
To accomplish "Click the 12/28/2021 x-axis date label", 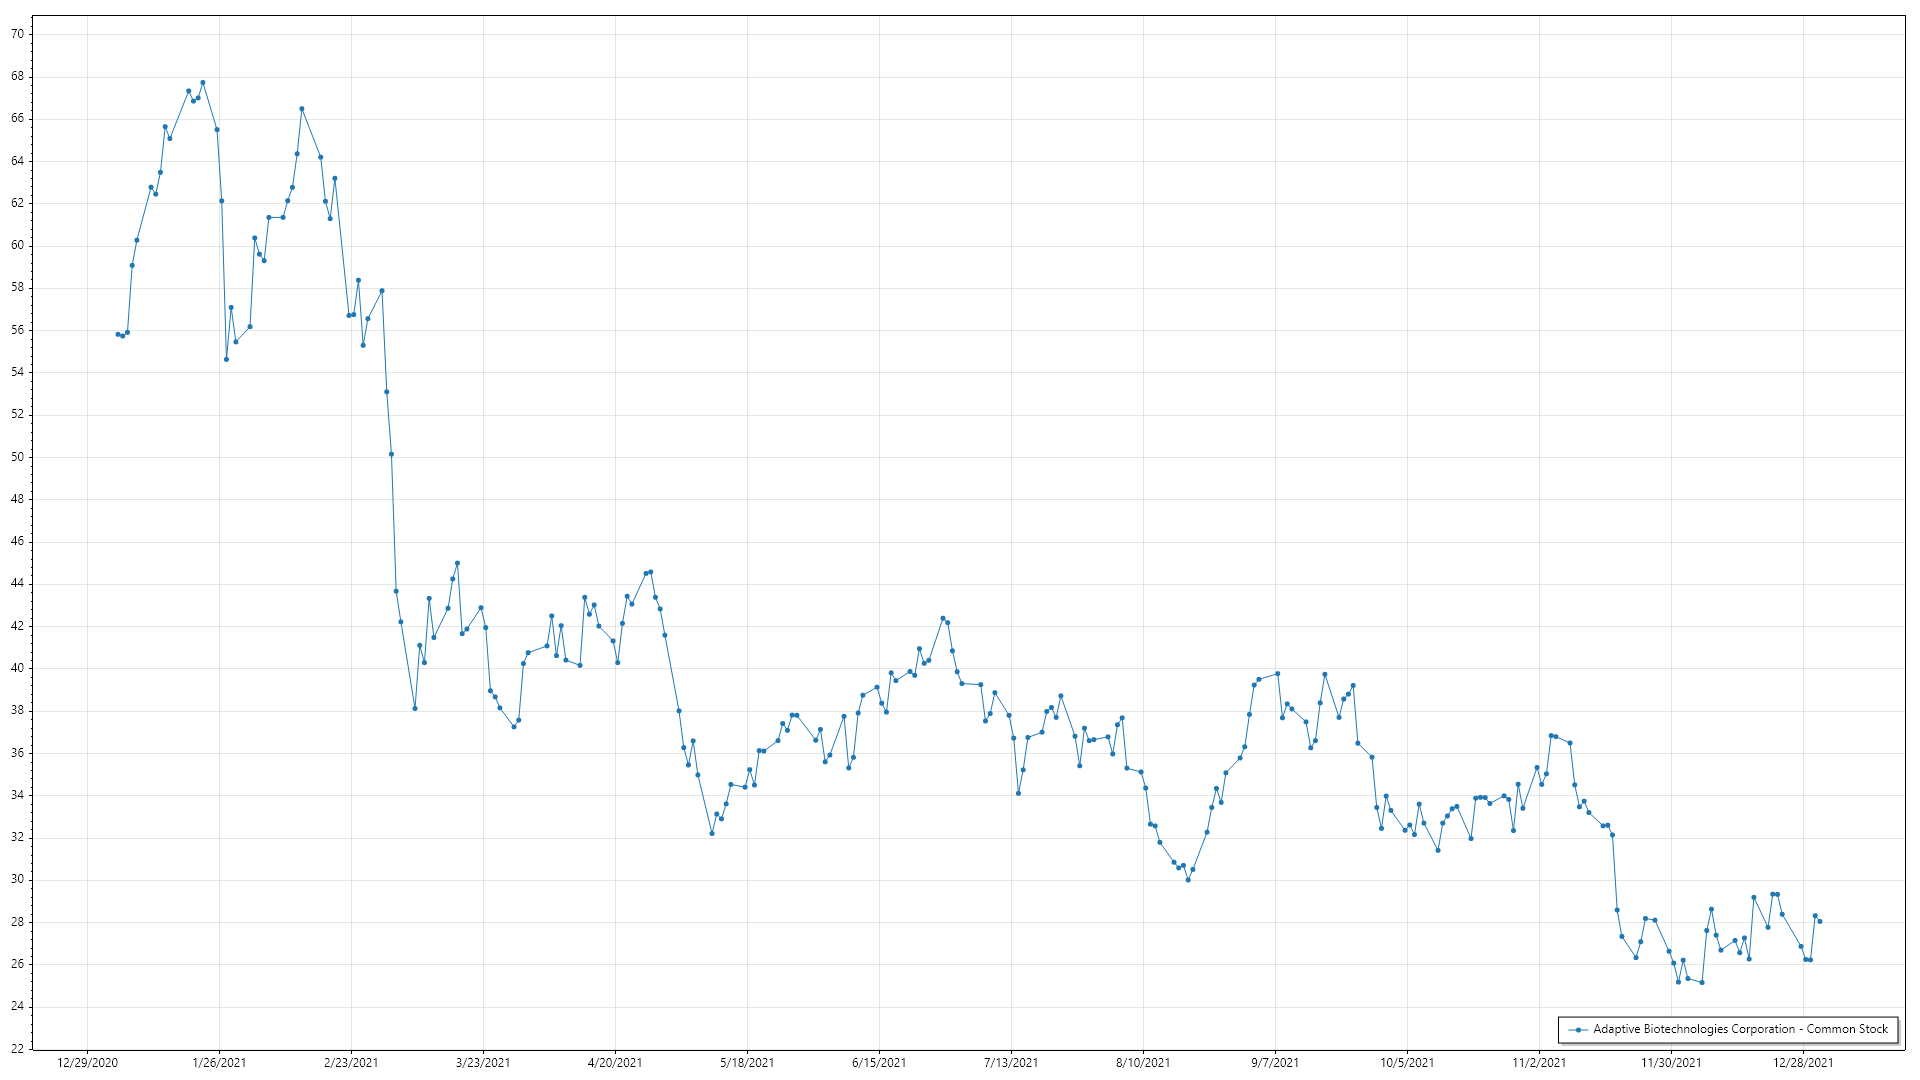I will coord(1803,1062).
